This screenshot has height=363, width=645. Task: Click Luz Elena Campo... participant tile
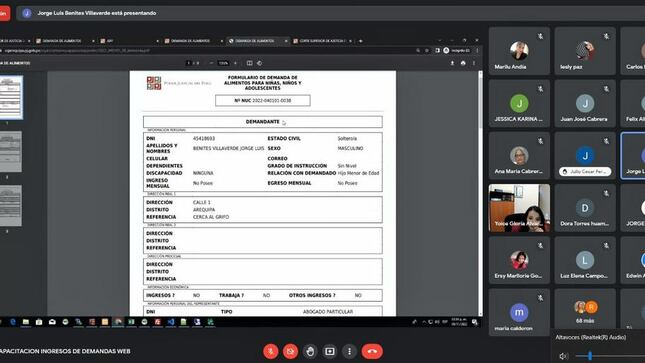(x=585, y=260)
